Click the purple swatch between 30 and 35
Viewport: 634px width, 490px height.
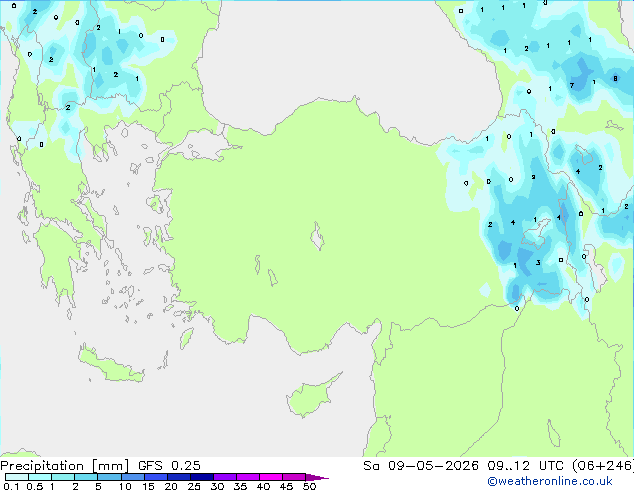(x=224, y=477)
